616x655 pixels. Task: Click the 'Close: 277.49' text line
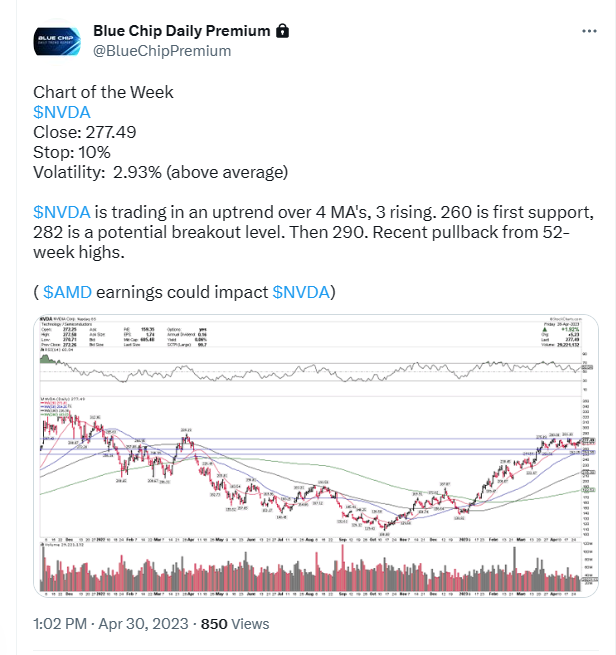click(85, 132)
